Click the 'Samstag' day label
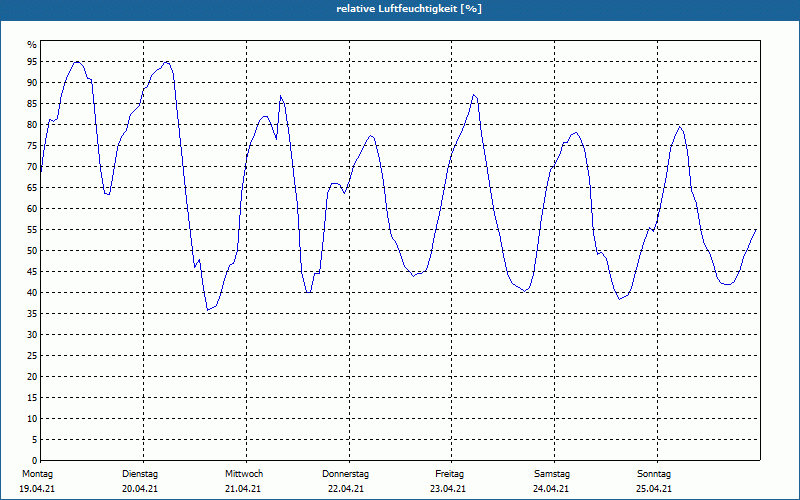 pyautogui.click(x=552, y=474)
